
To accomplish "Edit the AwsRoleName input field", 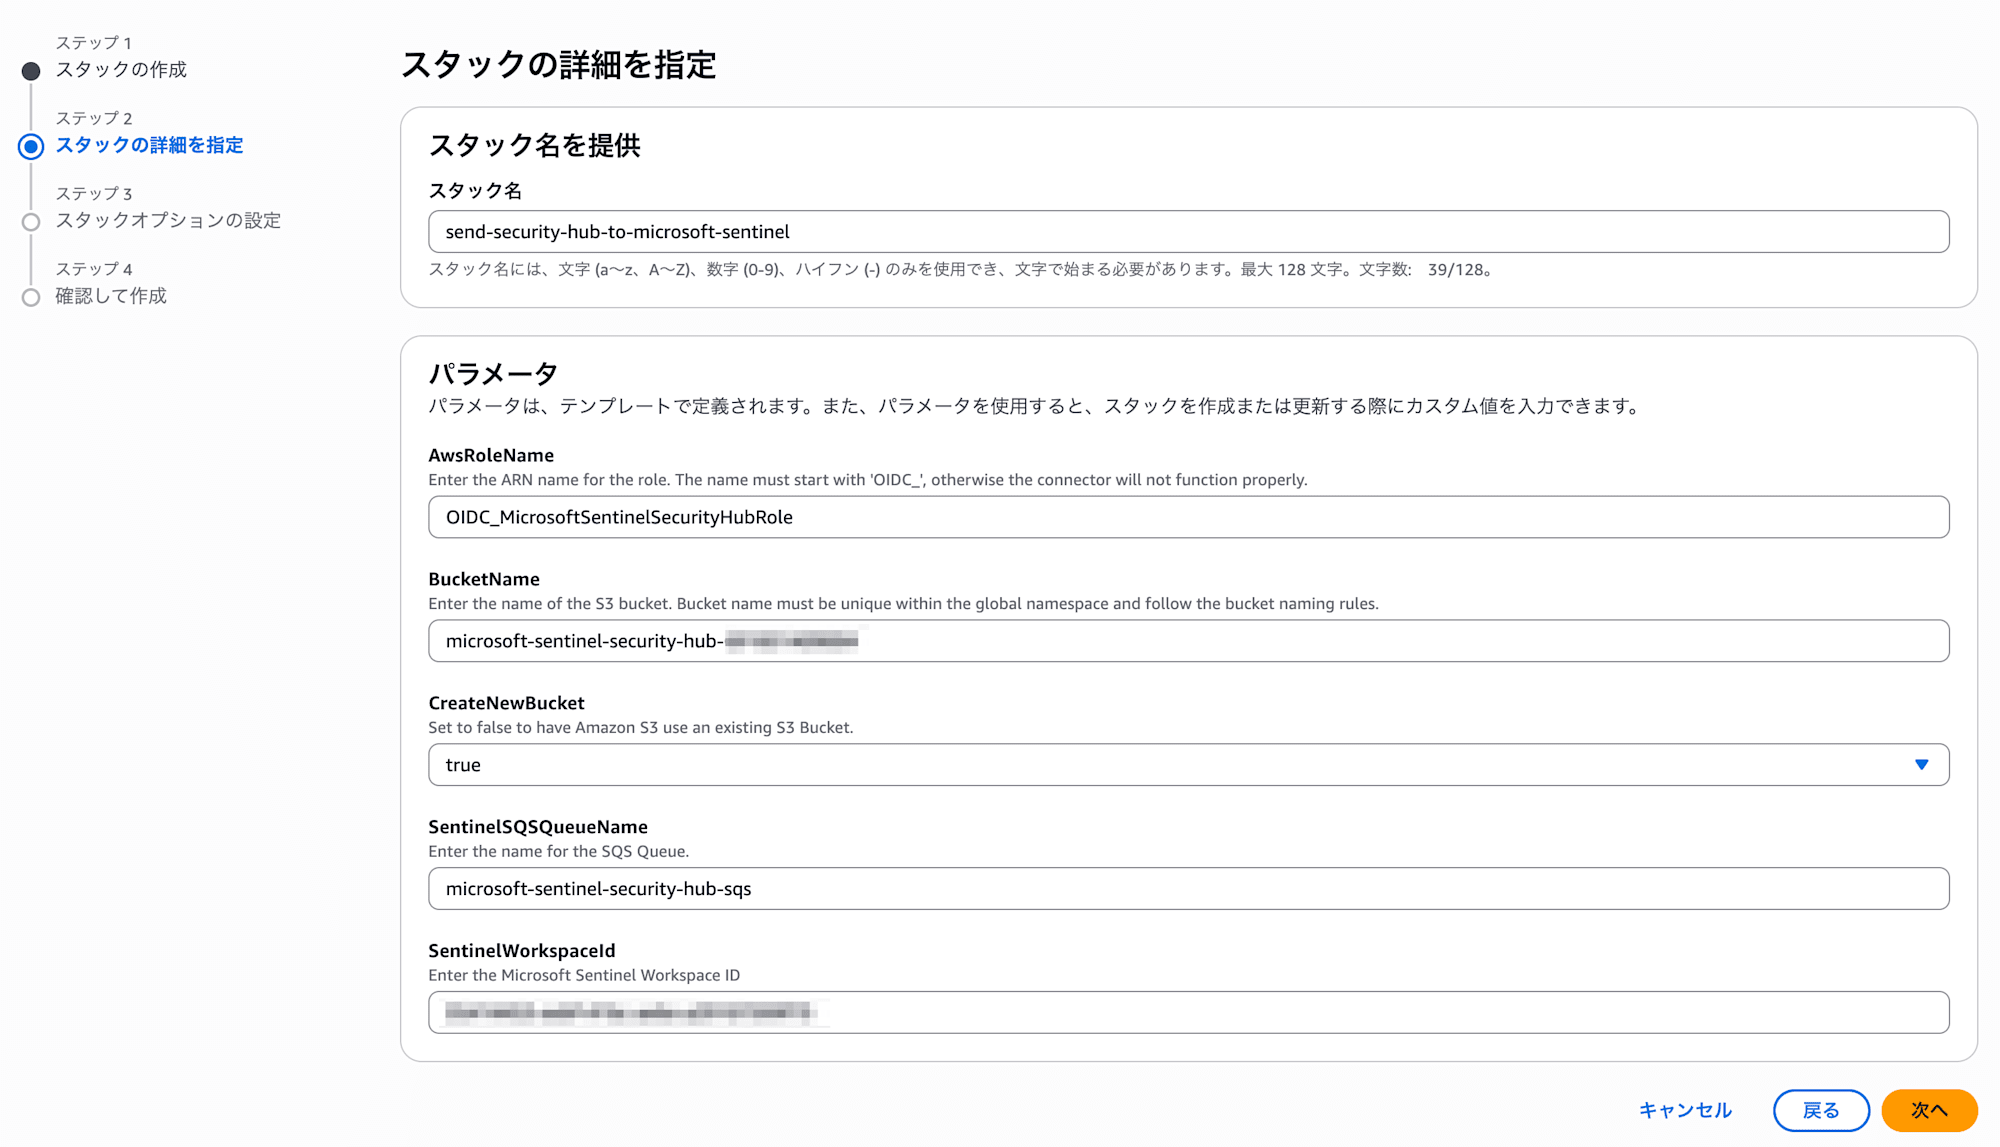I will (x=1188, y=517).
